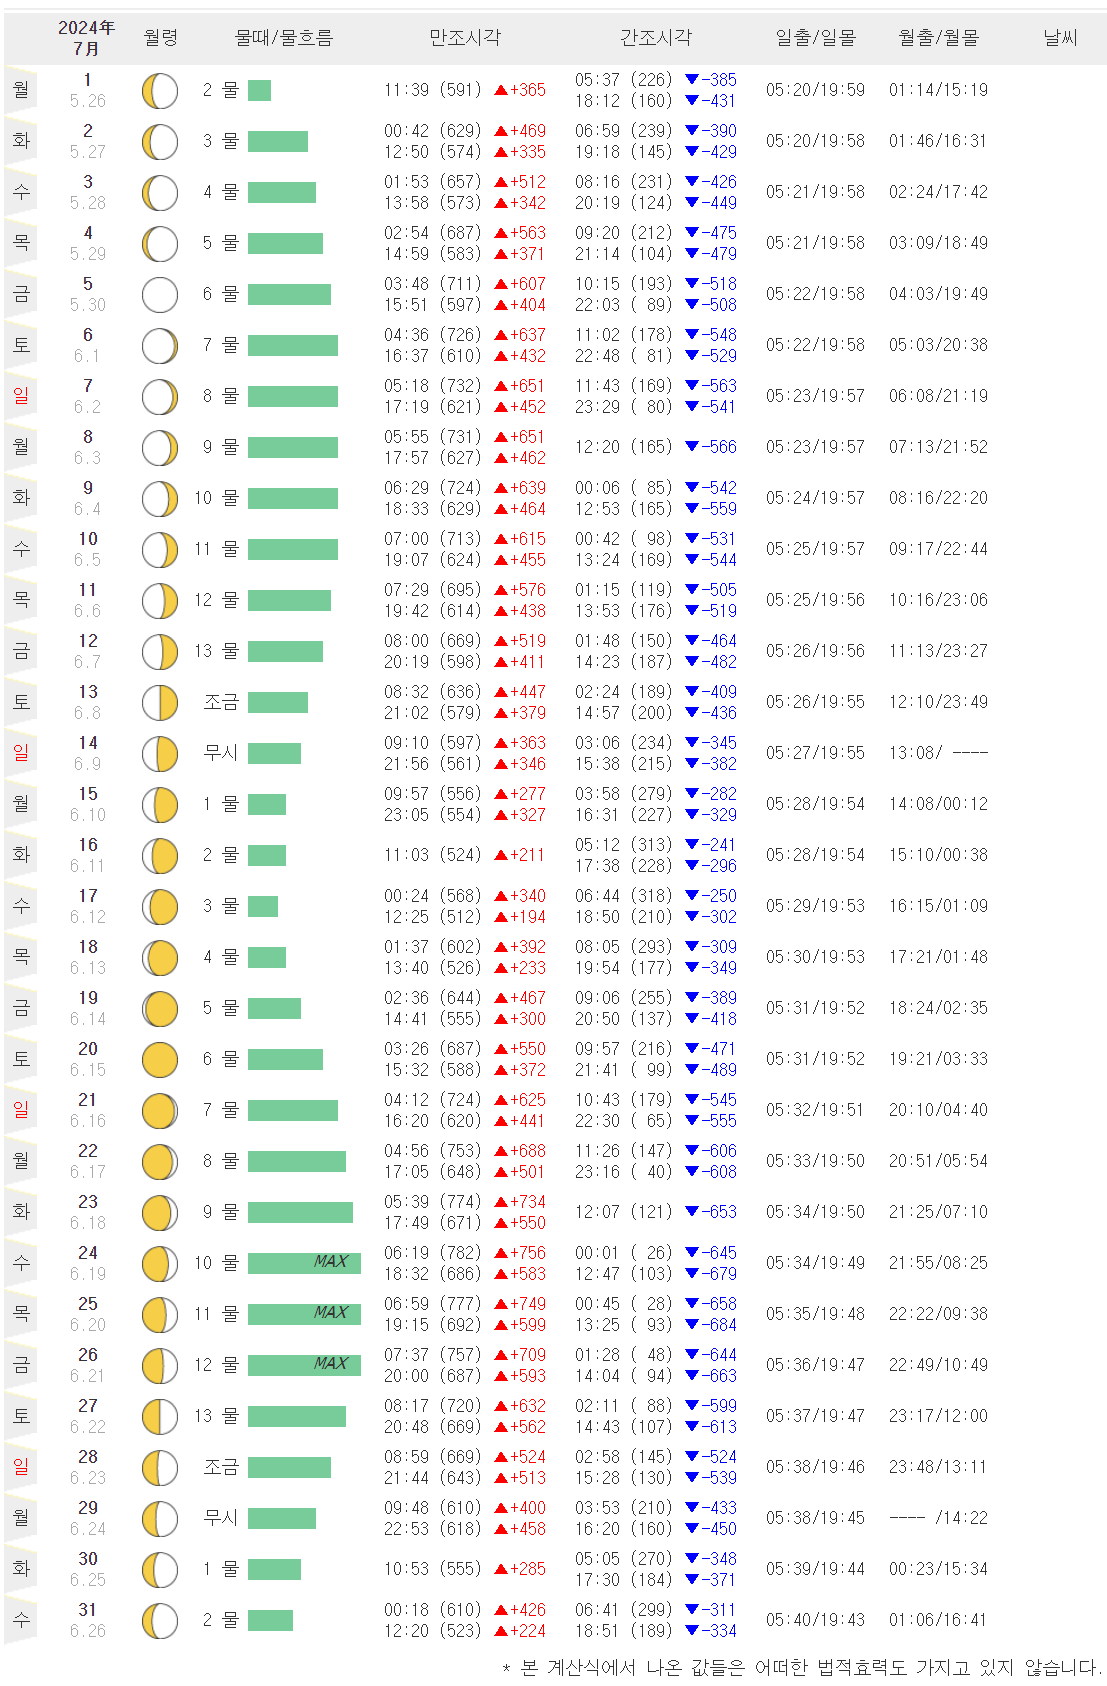Click the green tide bar for July 23
Screen dimensions: 1107x1686
(x=300, y=1212)
